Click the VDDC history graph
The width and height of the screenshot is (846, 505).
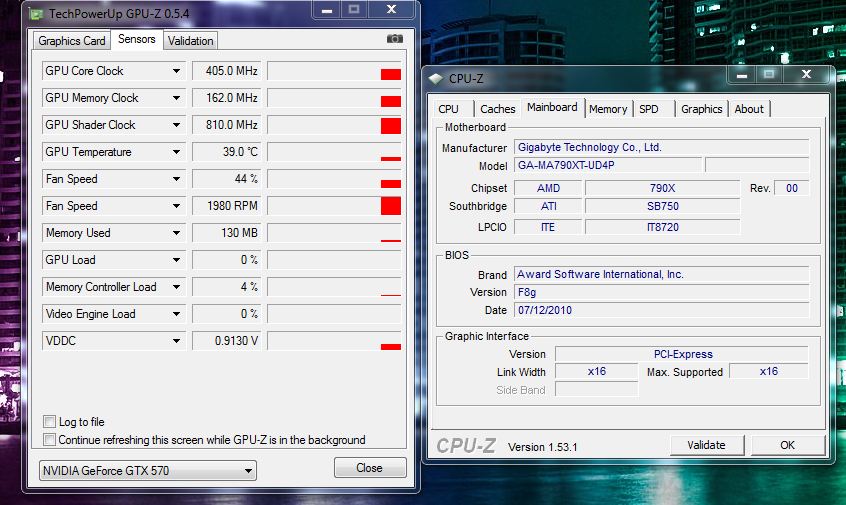(335, 340)
